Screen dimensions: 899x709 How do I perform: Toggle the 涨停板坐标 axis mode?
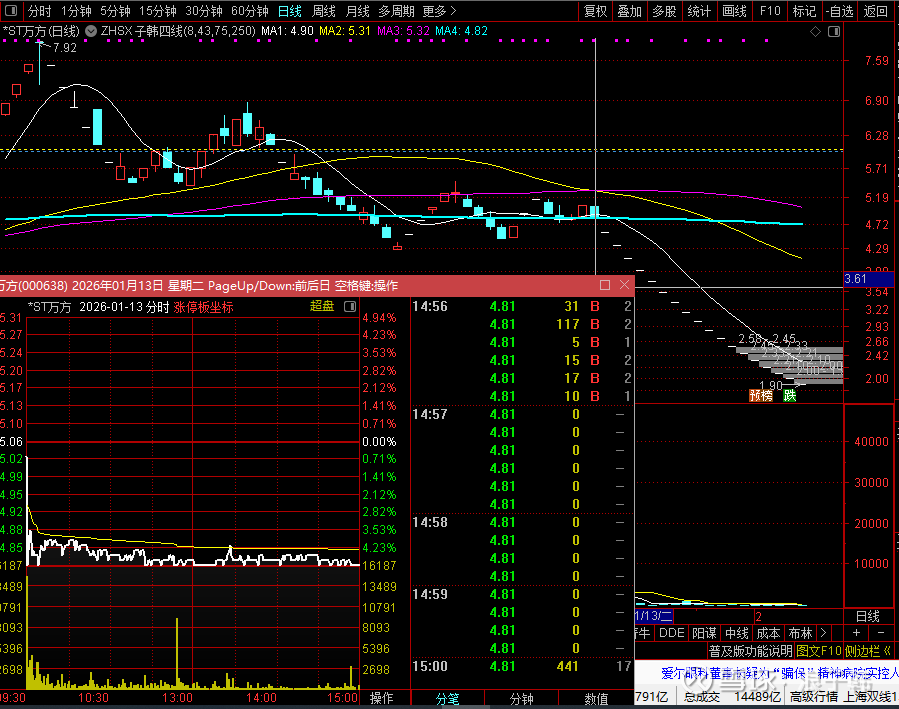tap(203, 307)
